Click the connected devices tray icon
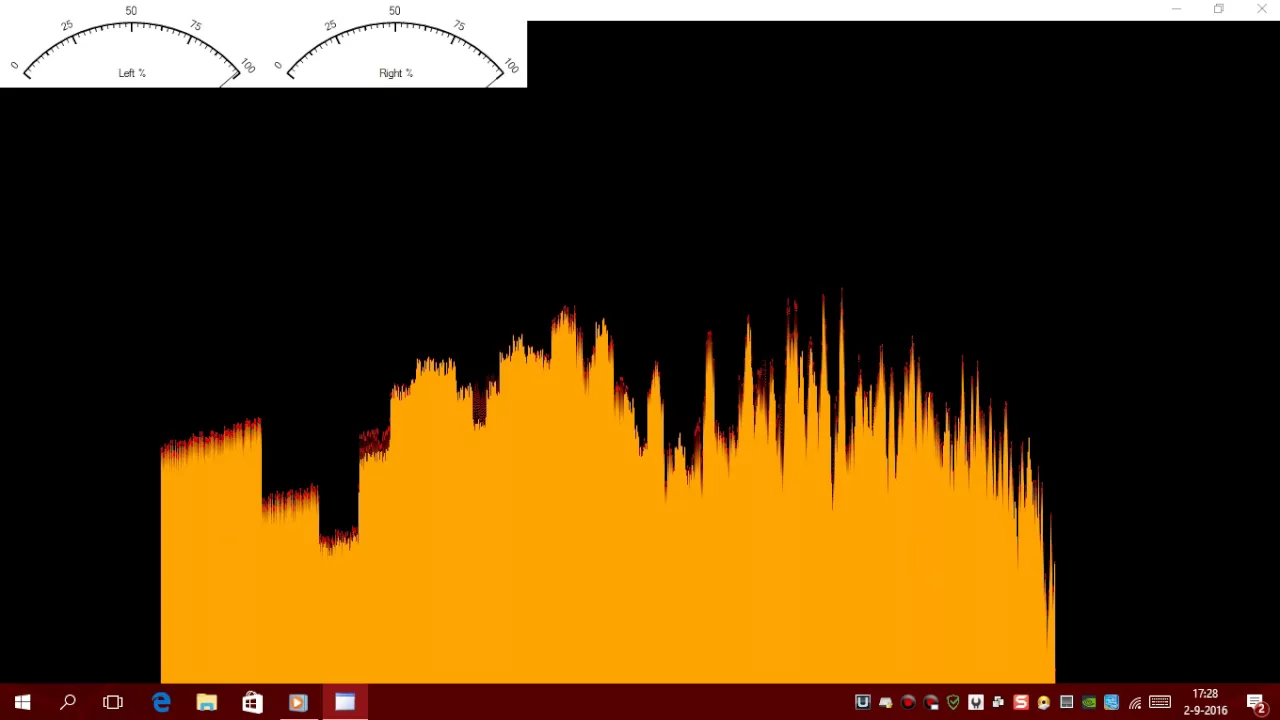The image size is (1280, 720). coord(998,703)
